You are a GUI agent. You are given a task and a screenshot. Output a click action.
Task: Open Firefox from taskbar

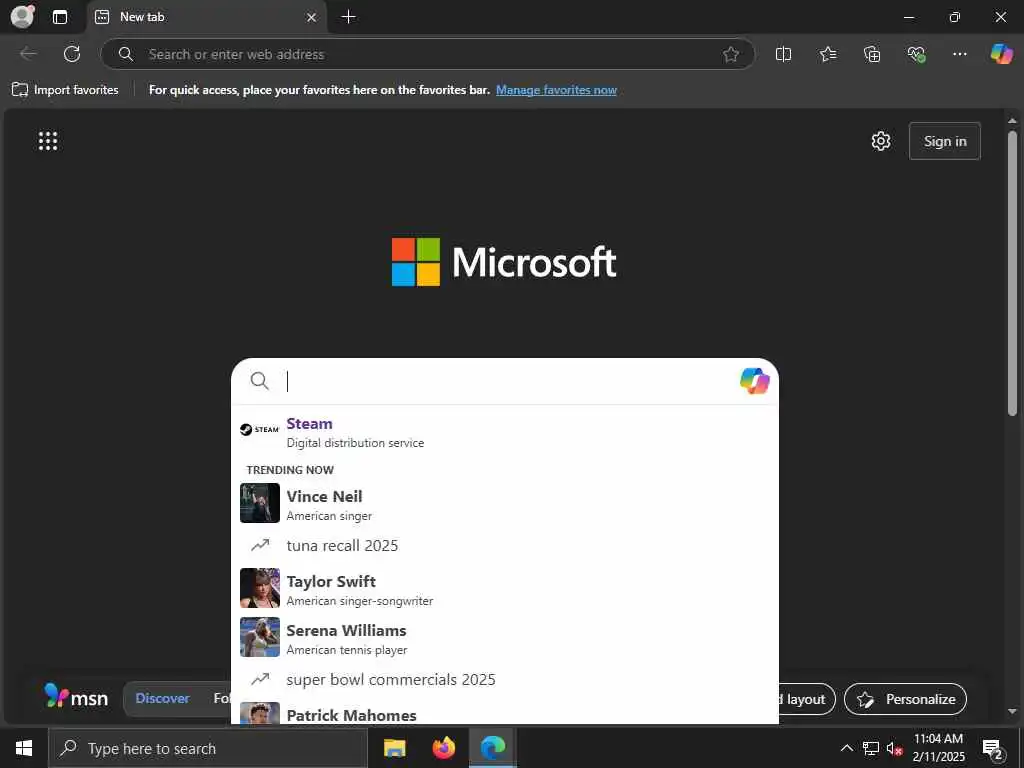pos(444,748)
